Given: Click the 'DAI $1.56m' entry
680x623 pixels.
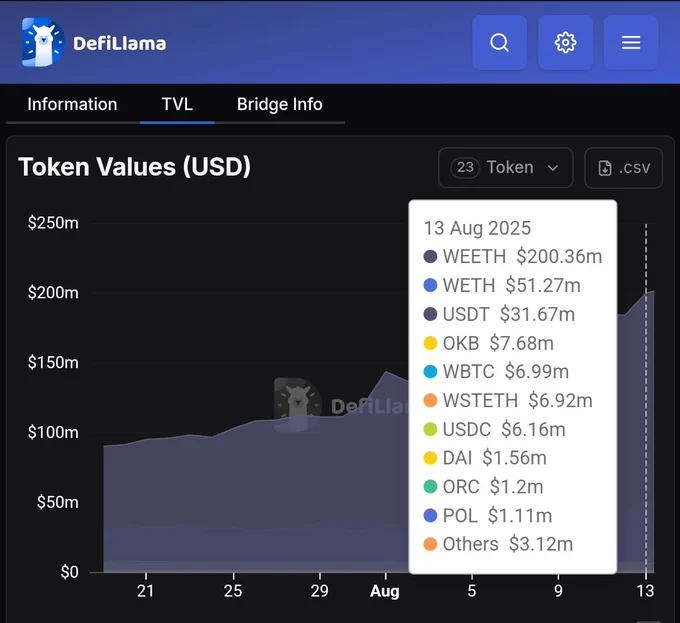Looking at the screenshot, I should 485,458.
